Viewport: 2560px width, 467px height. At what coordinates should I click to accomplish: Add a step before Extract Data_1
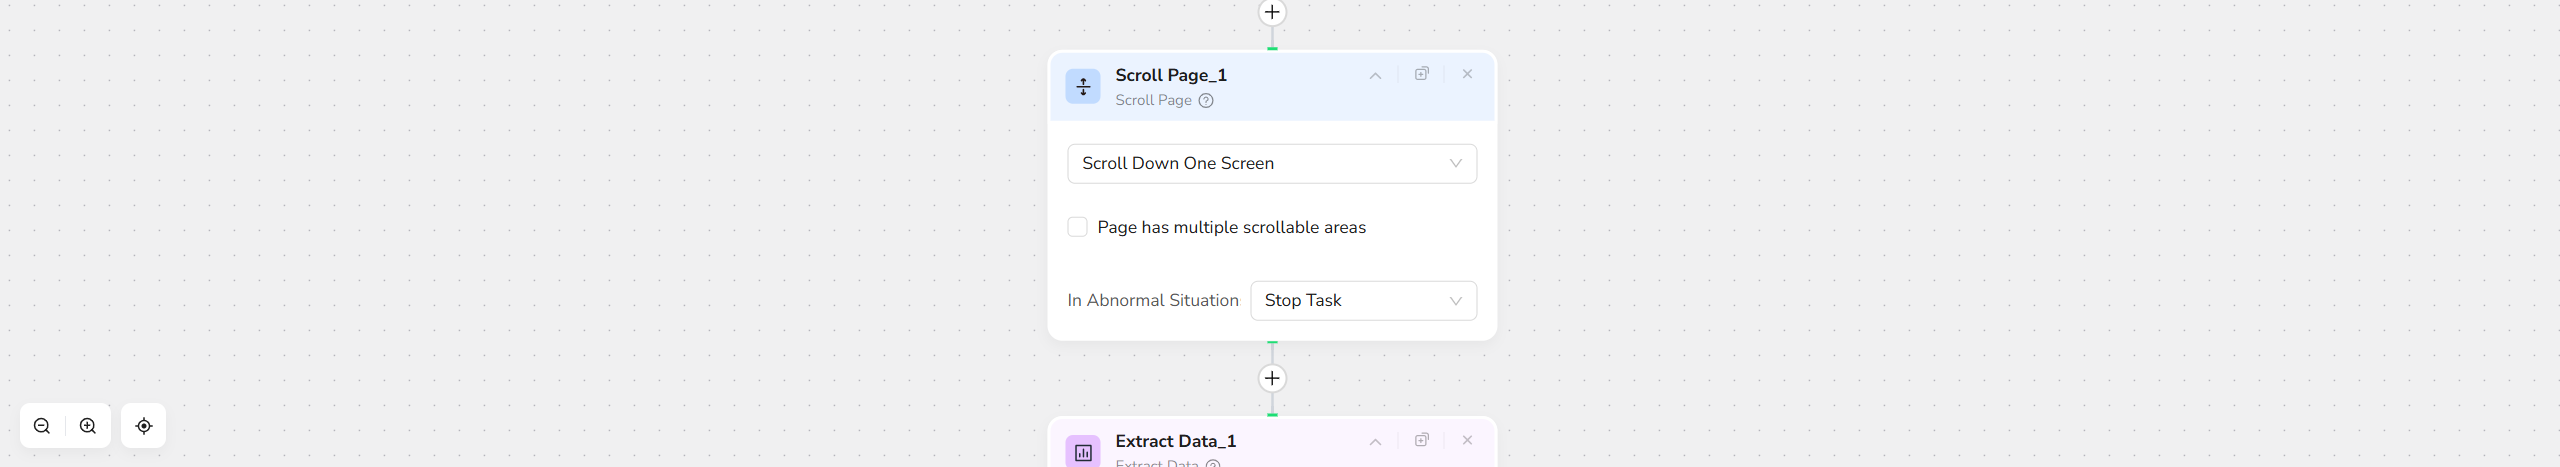coord(1272,378)
